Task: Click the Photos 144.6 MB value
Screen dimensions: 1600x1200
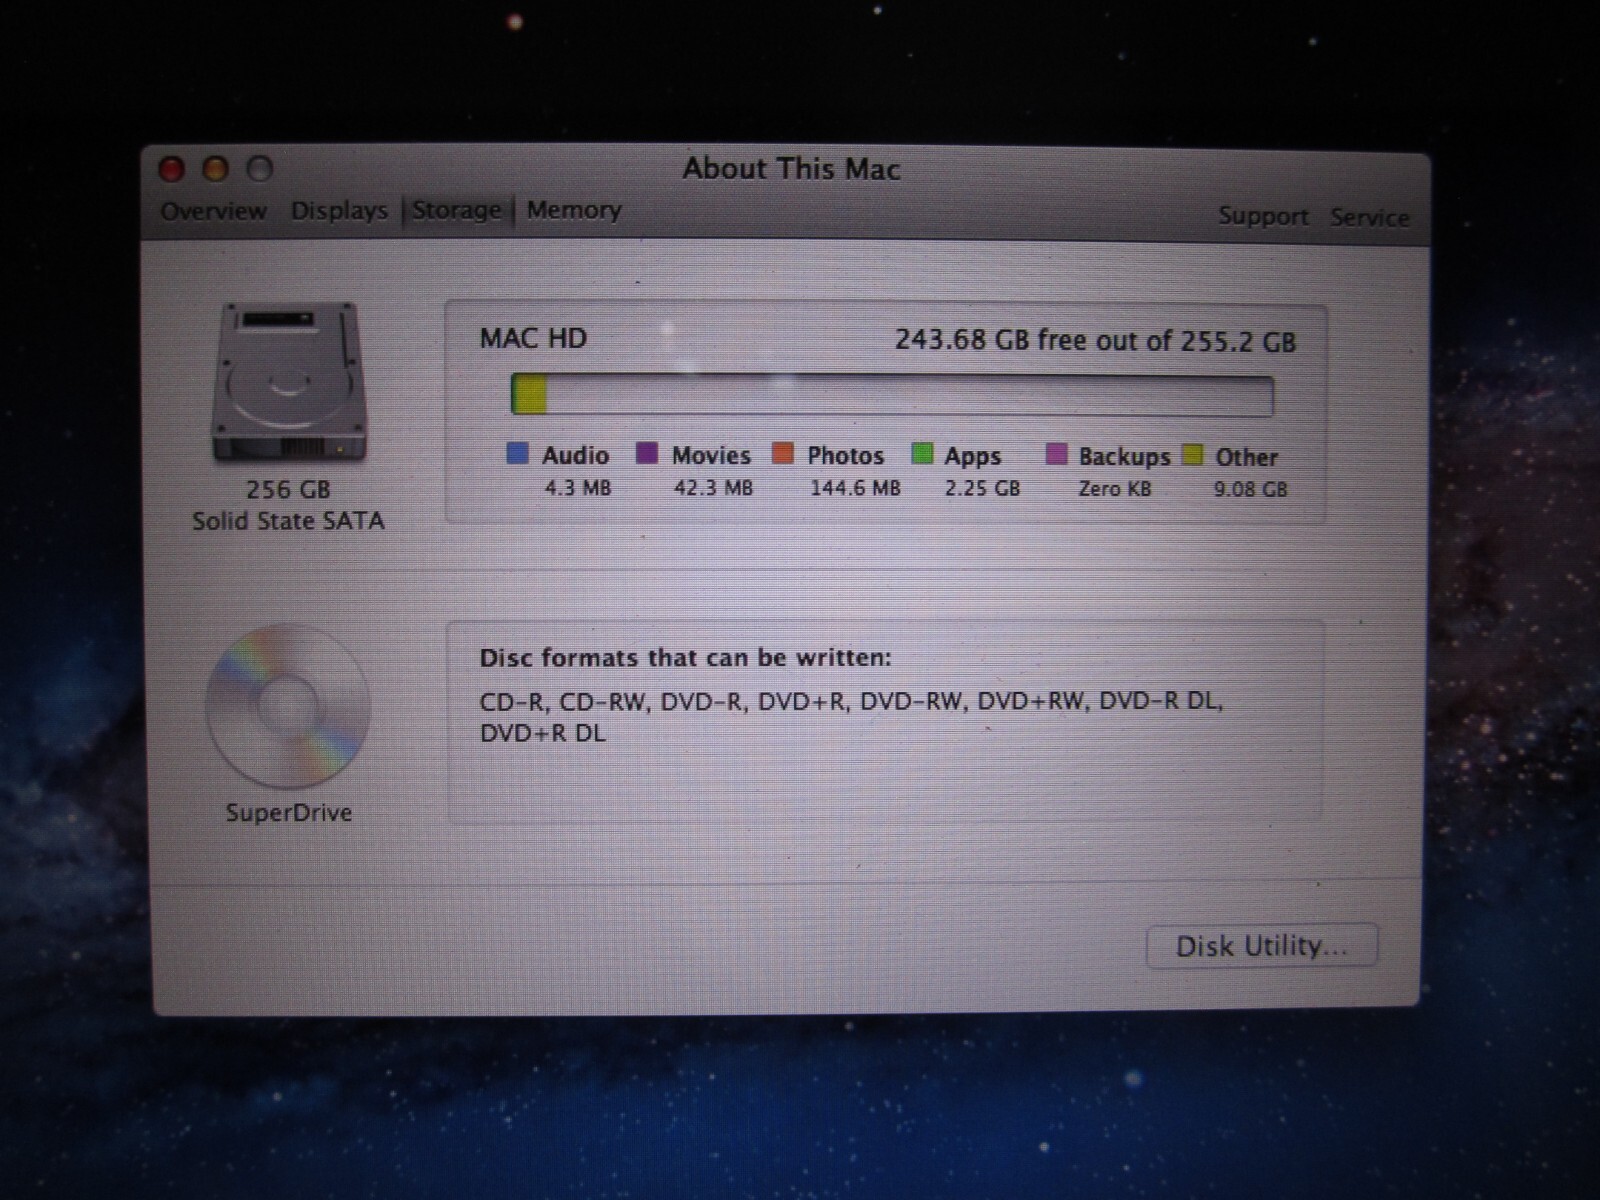Action: tap(855, 488)
